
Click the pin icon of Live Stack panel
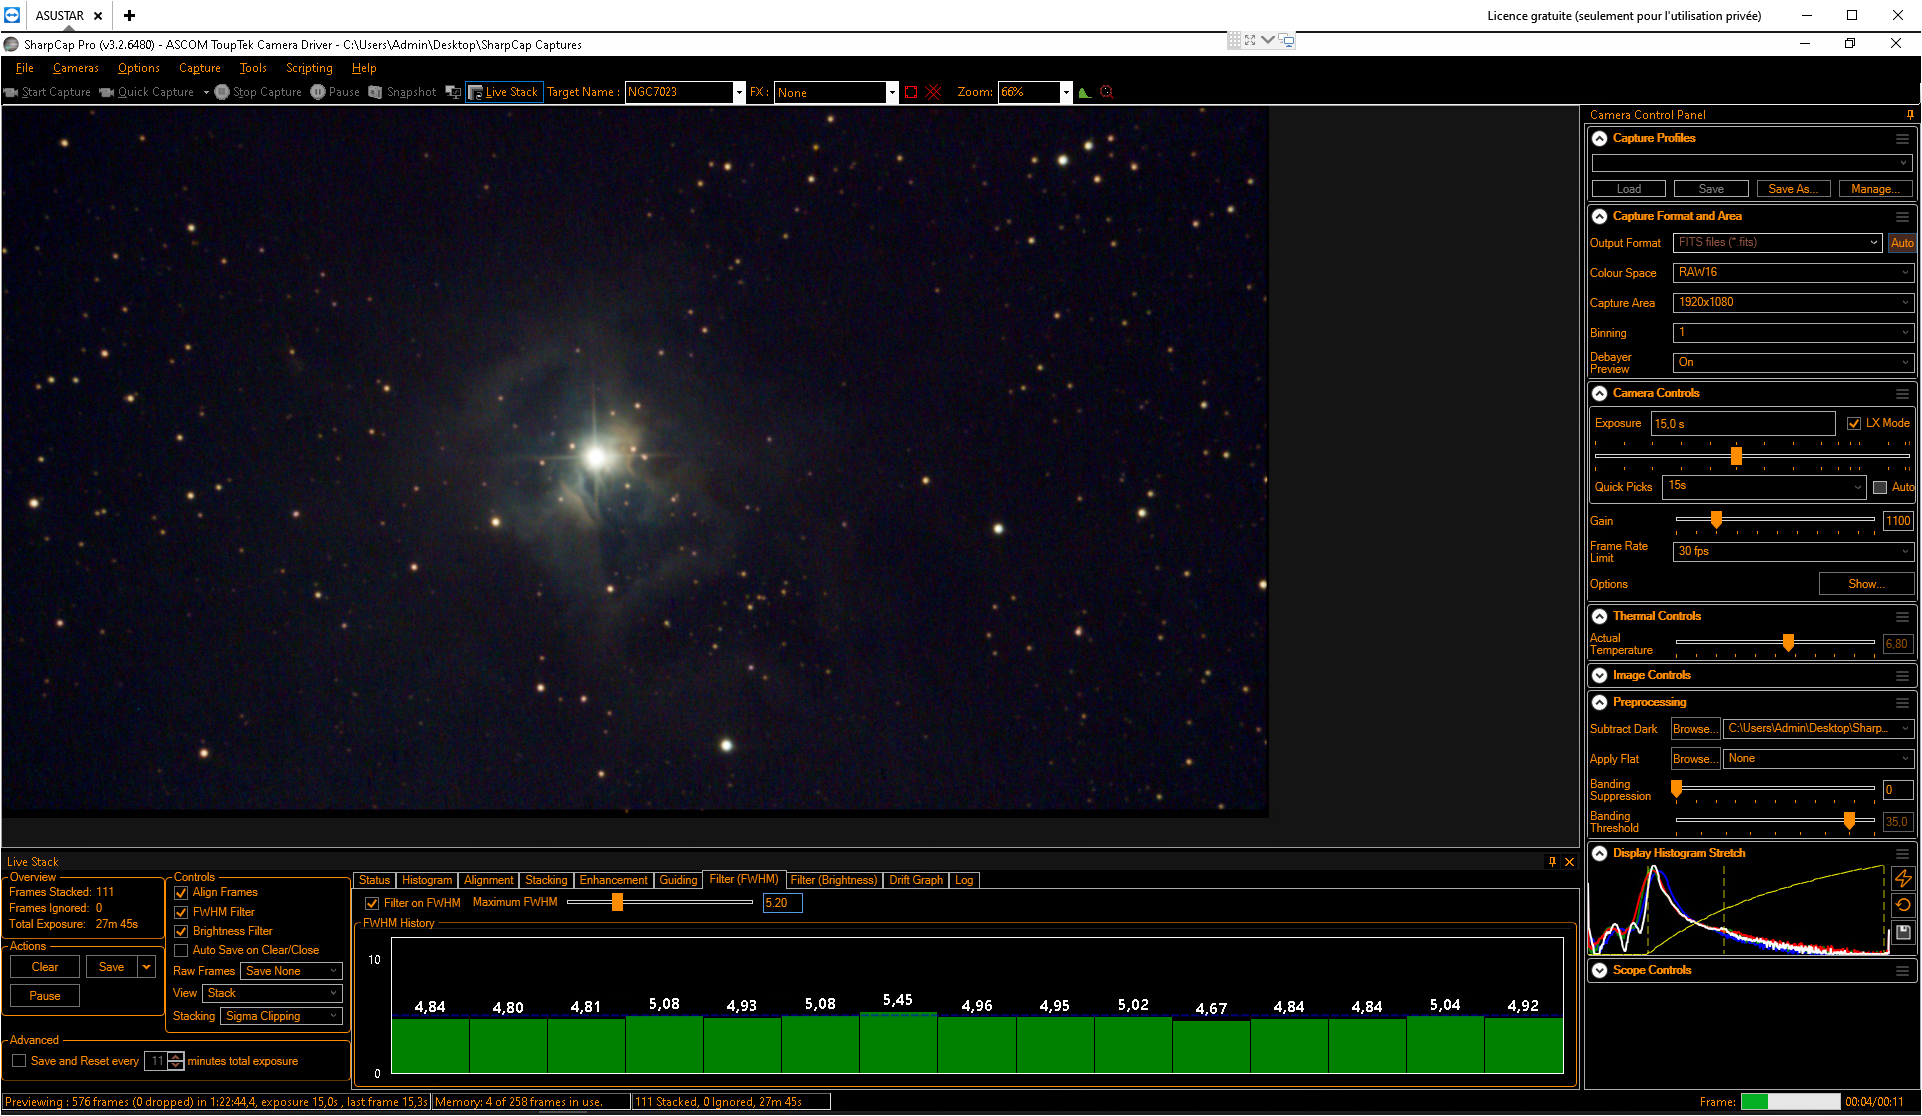click(x=1552, y=861)
